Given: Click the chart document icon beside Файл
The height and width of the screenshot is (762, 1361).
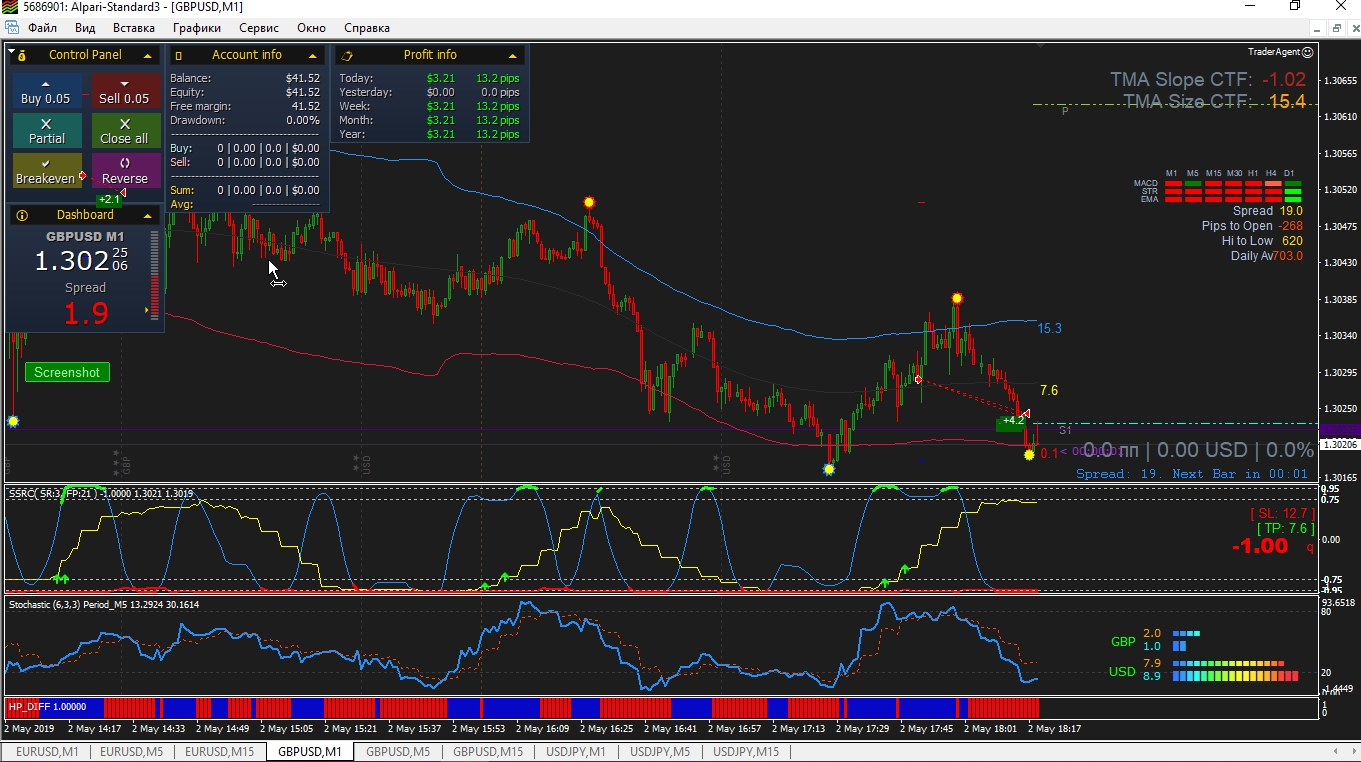Looking at the screenshot, I should click(x=12, y=28).
